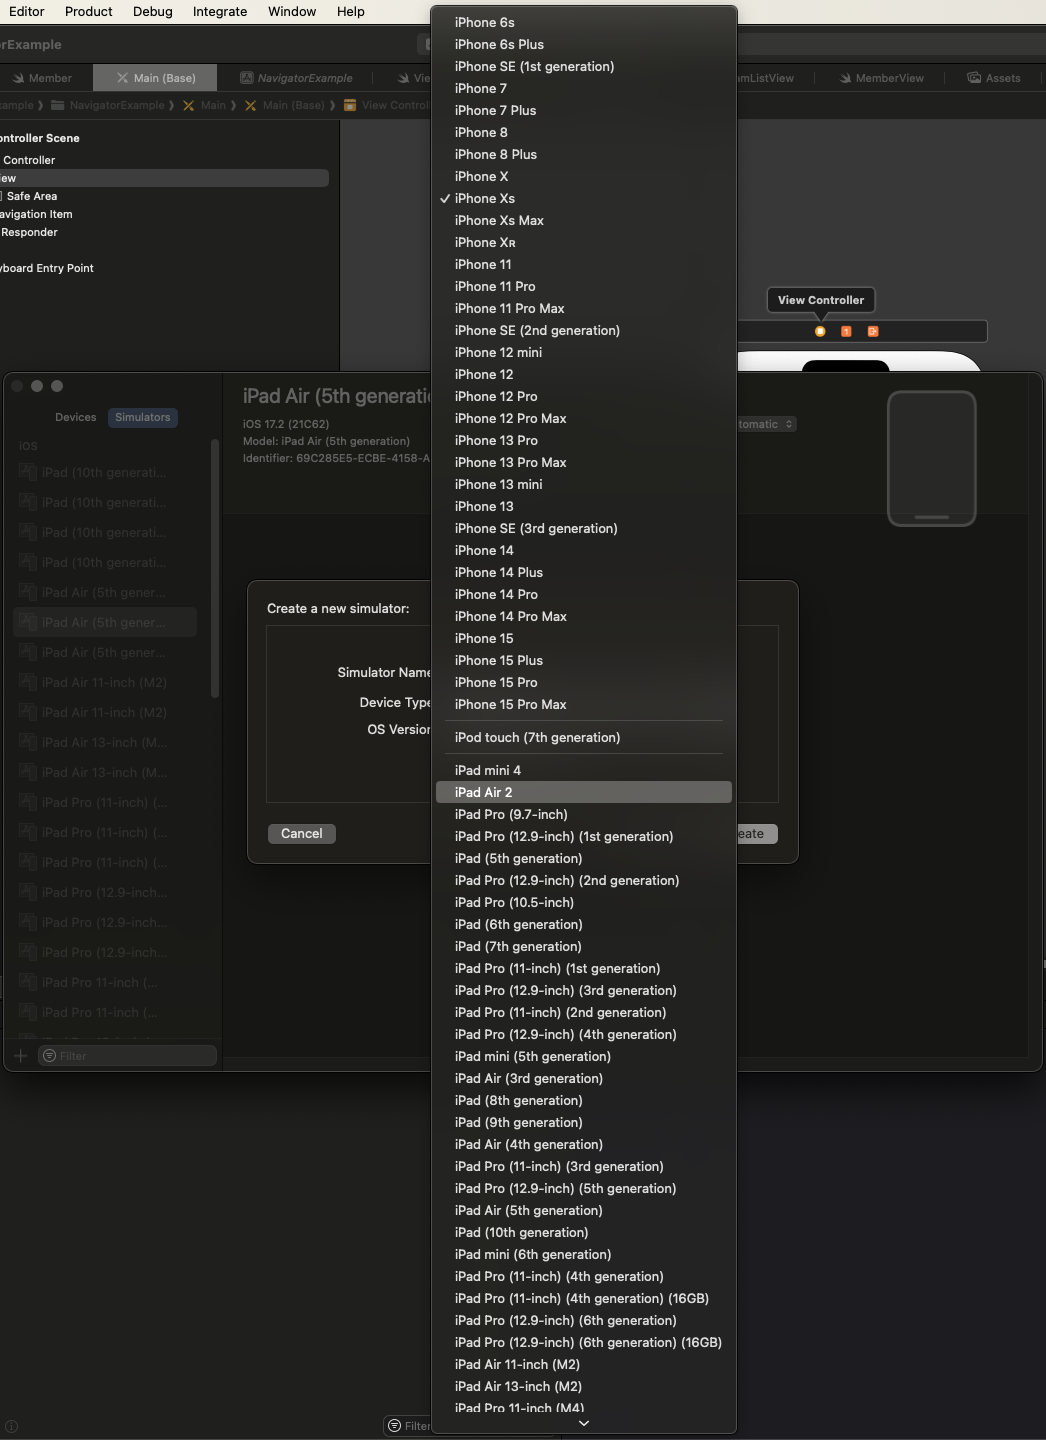
Task: Choose iPhone Xr from list
Action: coord(584,242)
